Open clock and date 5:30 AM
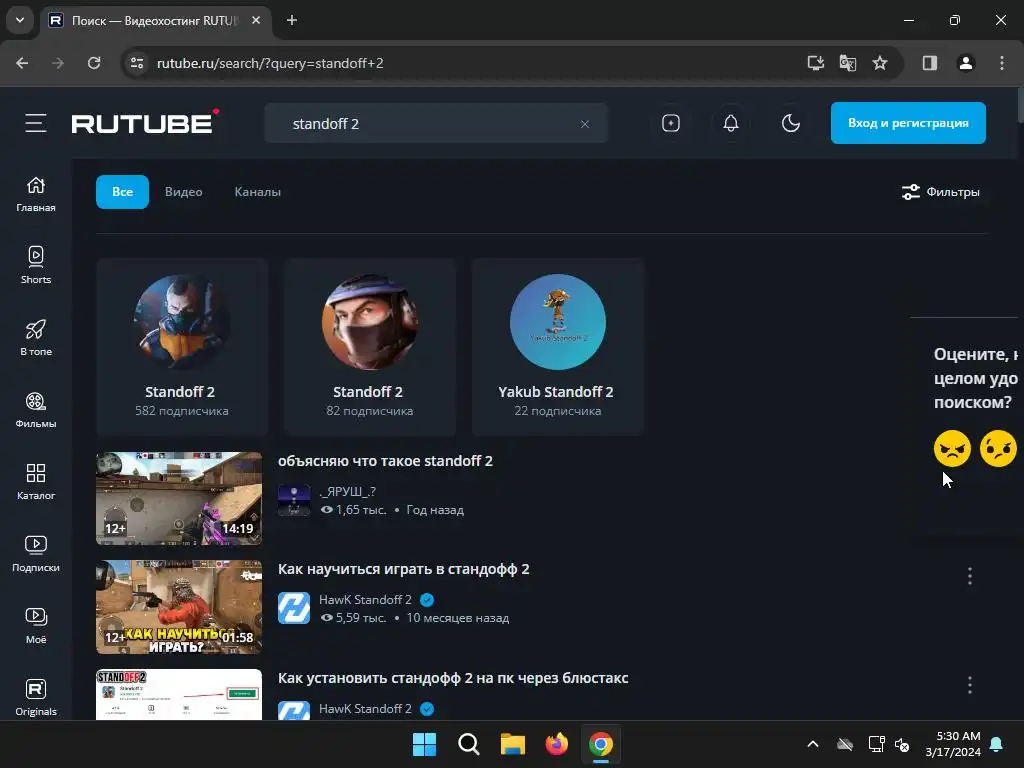This screenshot has height=768, width=1024. (x=953, y=744)
